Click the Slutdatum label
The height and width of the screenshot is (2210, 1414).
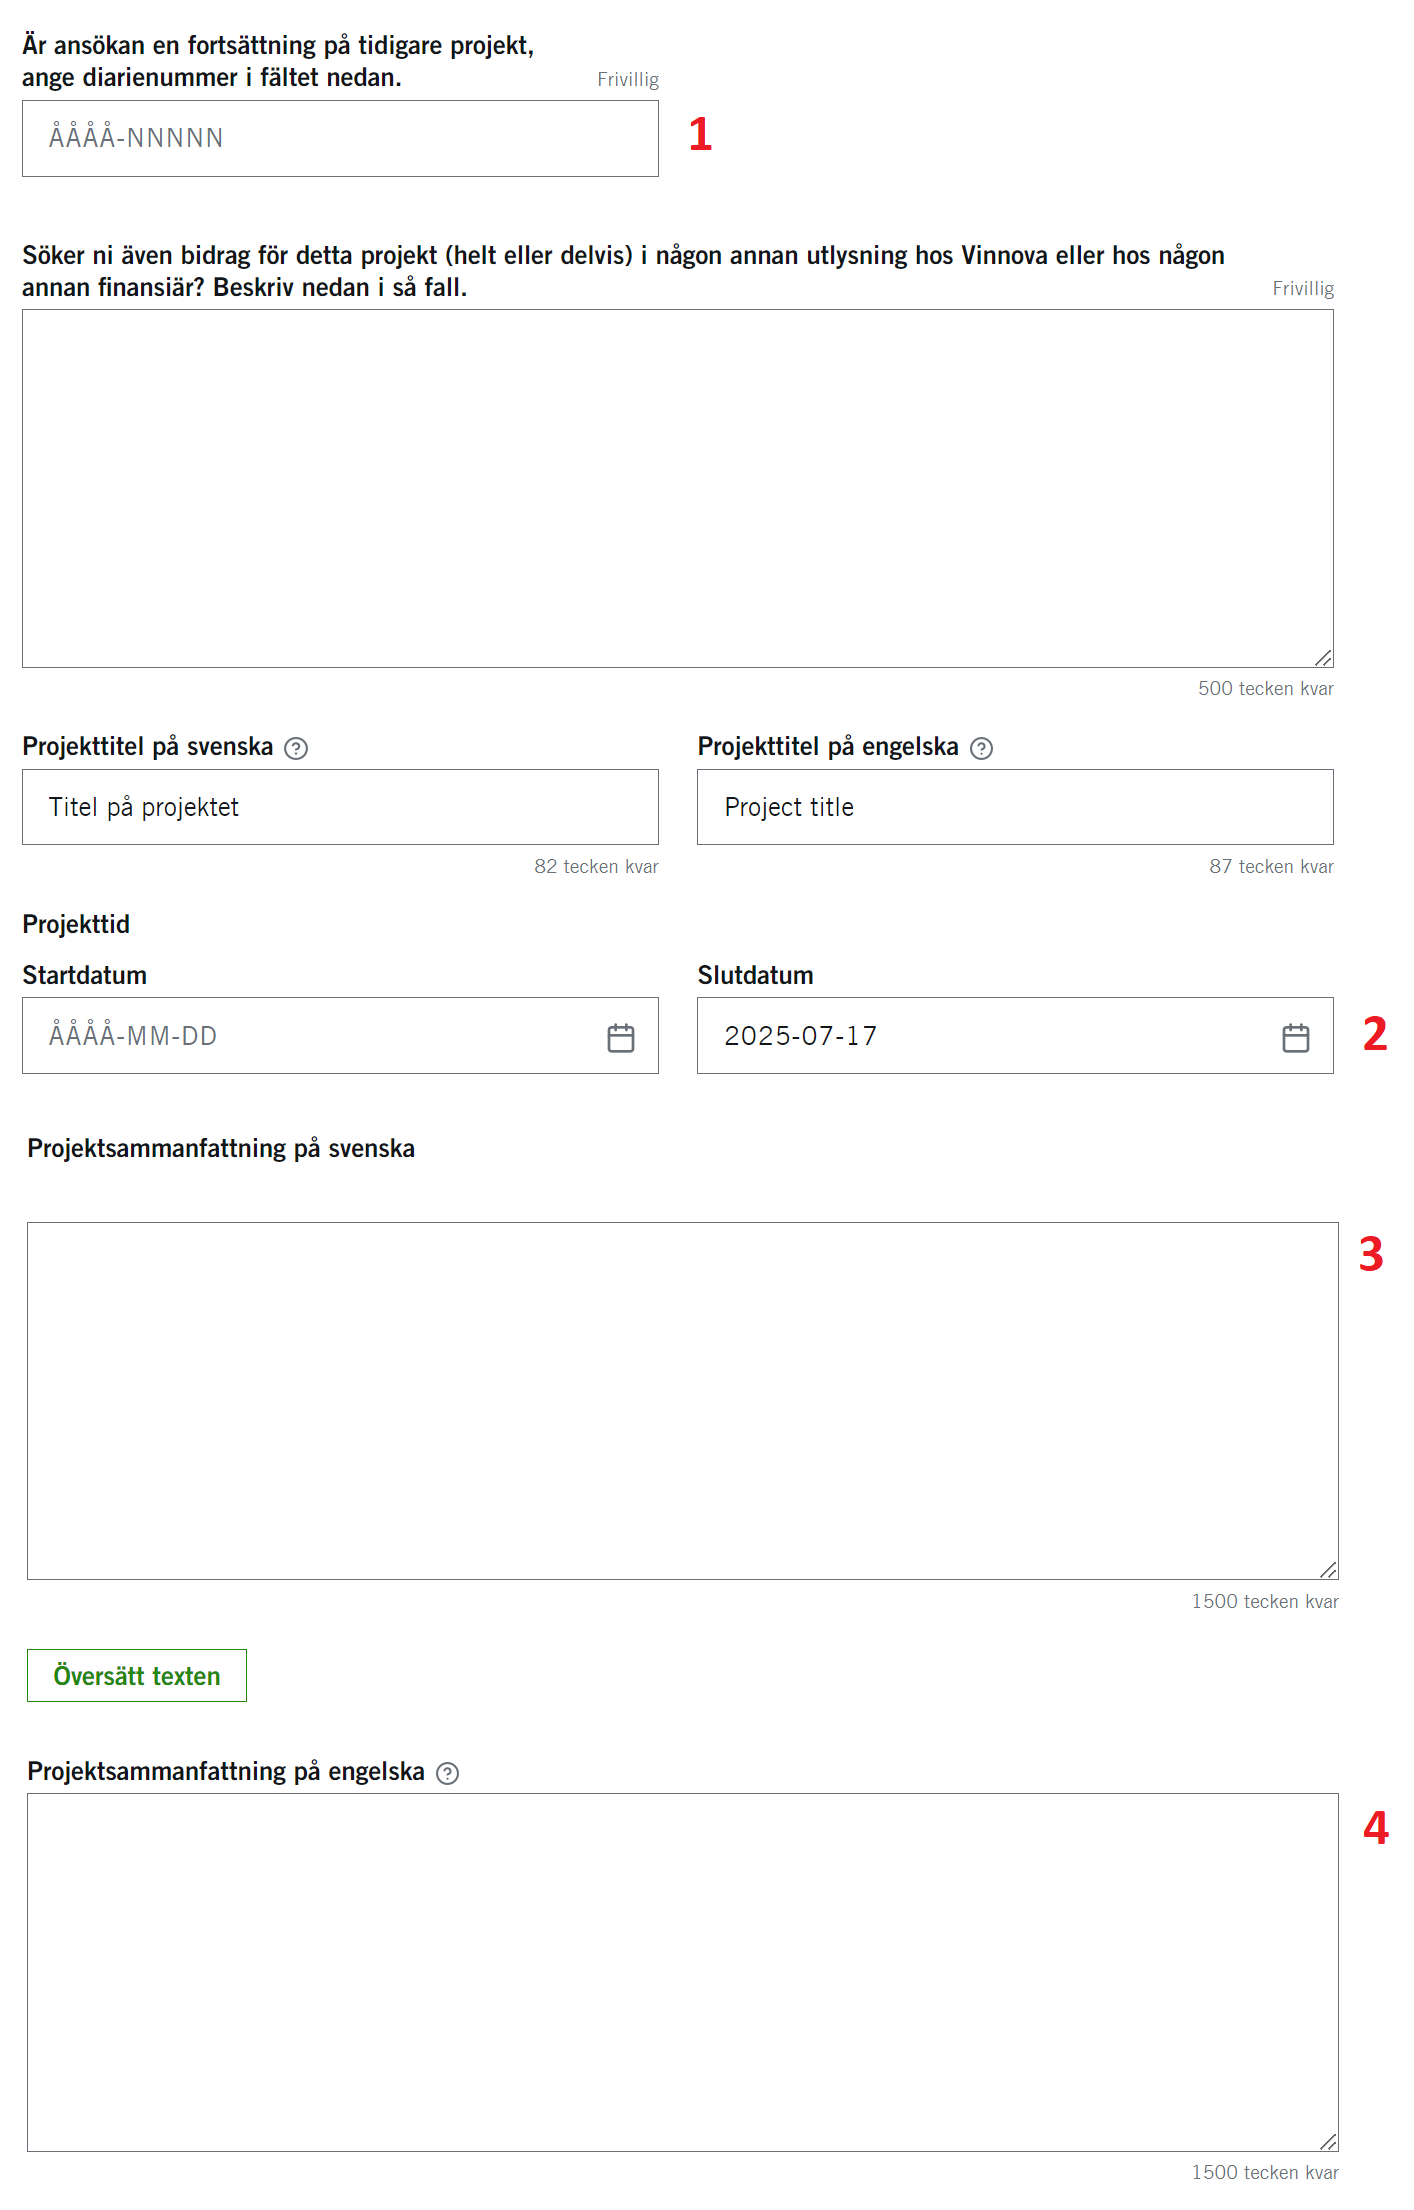[x=755, y=975]
